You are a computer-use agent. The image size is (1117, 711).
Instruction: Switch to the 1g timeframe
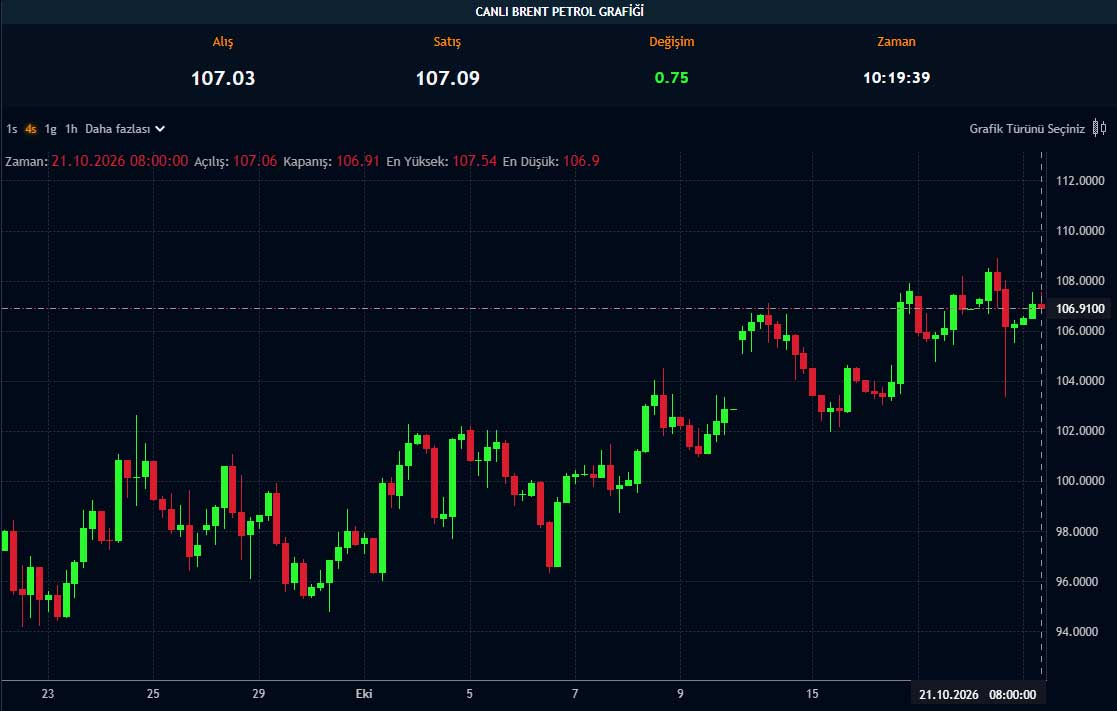click(51, 129)
